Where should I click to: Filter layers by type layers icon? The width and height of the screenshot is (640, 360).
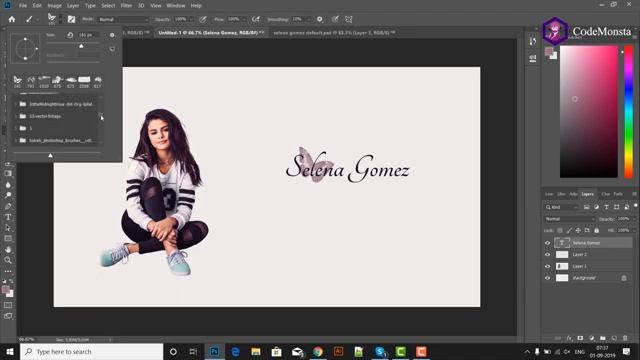(x=606, y=207)
